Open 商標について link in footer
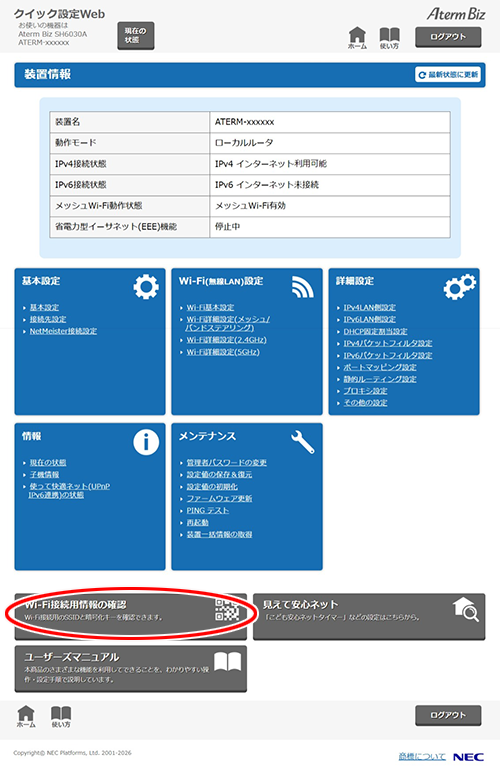Viewport: 500px width, 767px height. pyautogui.click(x=422, y=757)
